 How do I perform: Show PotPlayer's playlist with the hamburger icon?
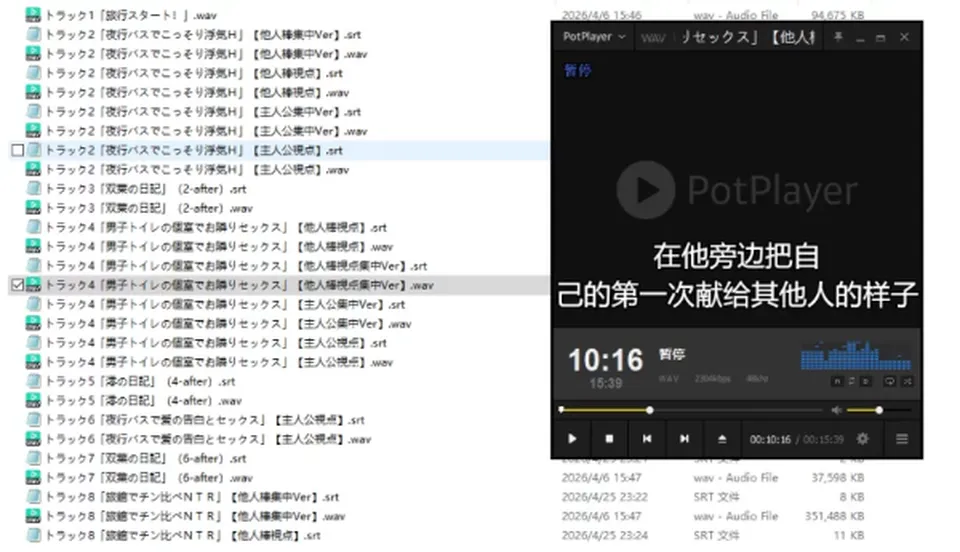coord(902,439)
